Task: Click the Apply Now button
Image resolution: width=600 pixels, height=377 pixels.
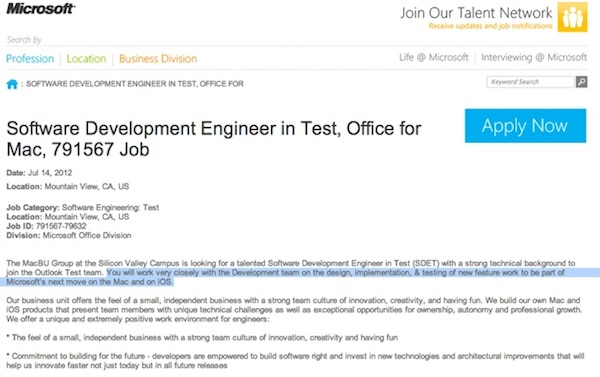Action: point(525,126)
